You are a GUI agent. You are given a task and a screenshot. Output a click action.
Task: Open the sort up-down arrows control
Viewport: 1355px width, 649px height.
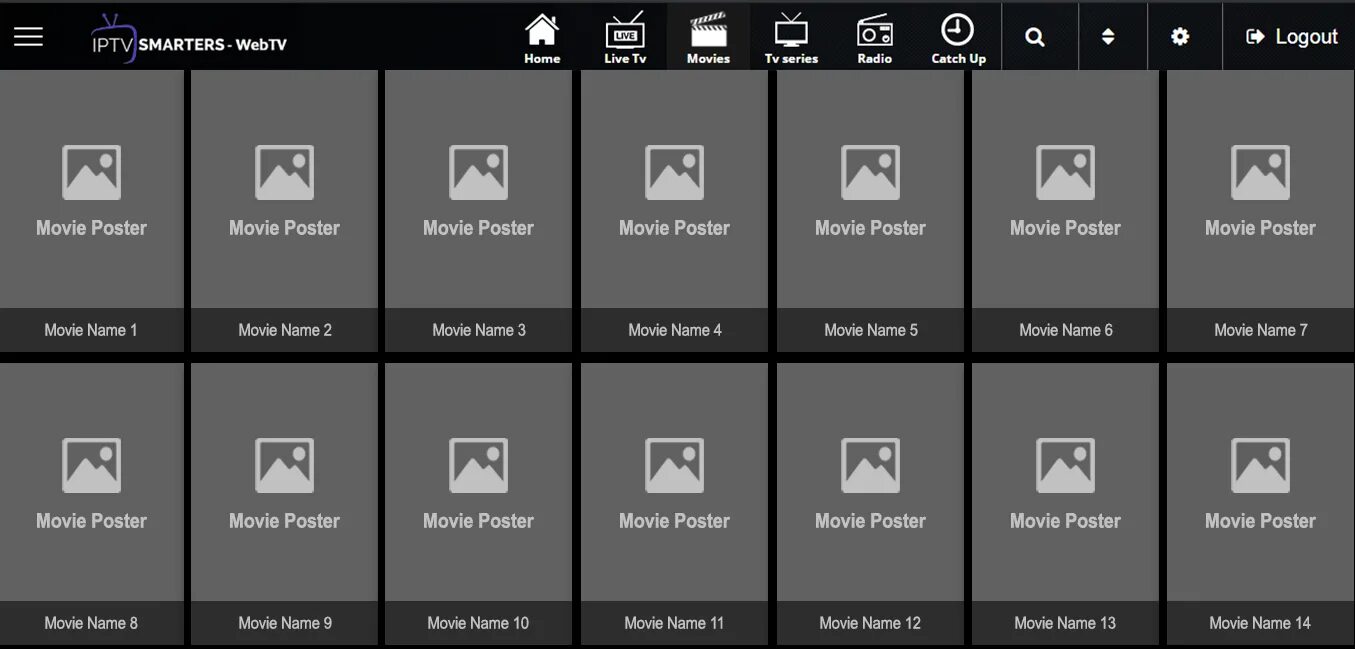tap(1108, 37)
